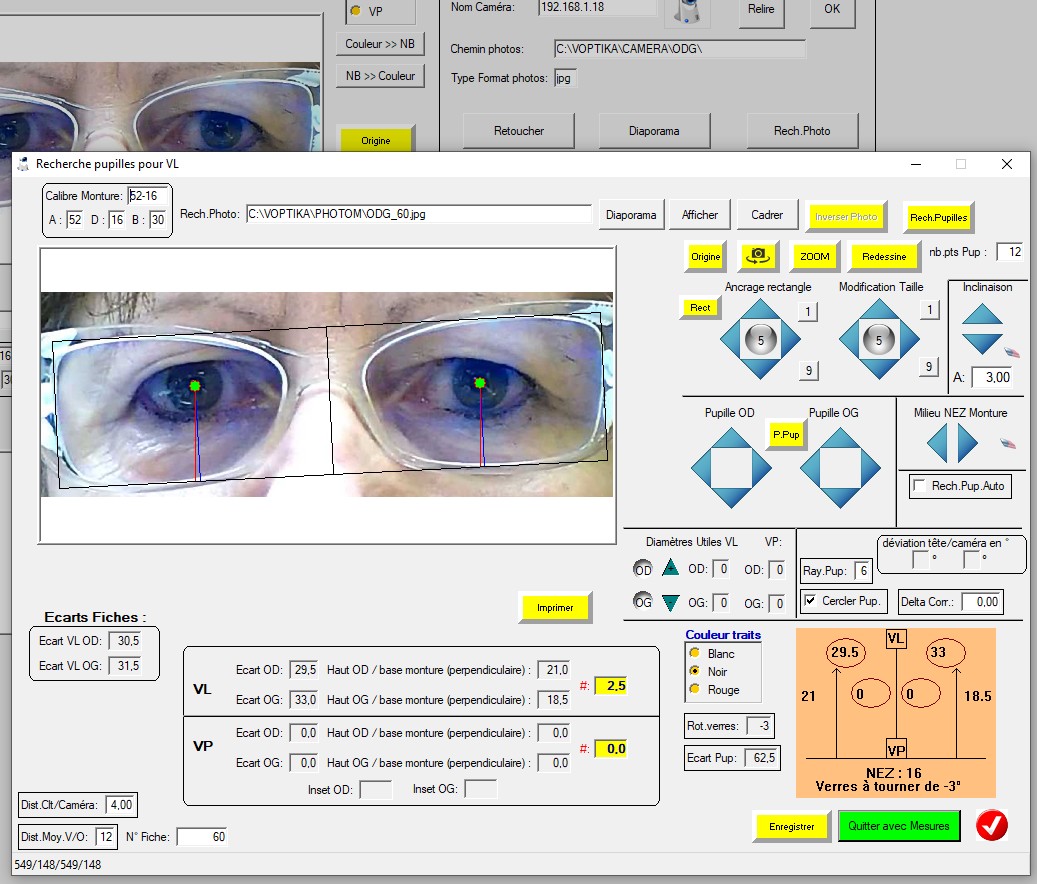Viewport: 1037px width, 884px height.
Task: Click the Quitter avec Mesures button
Action: [898, 826]
